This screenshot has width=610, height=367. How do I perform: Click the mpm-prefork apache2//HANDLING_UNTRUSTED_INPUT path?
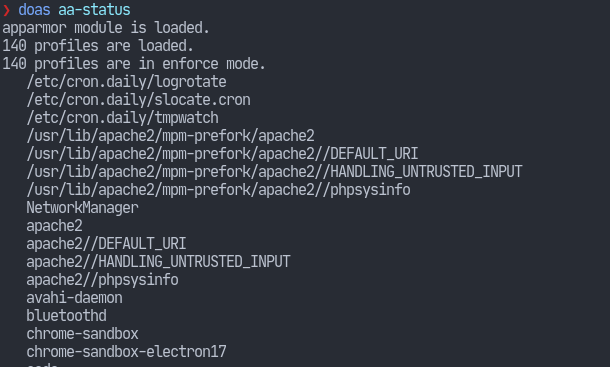point(274,171)
